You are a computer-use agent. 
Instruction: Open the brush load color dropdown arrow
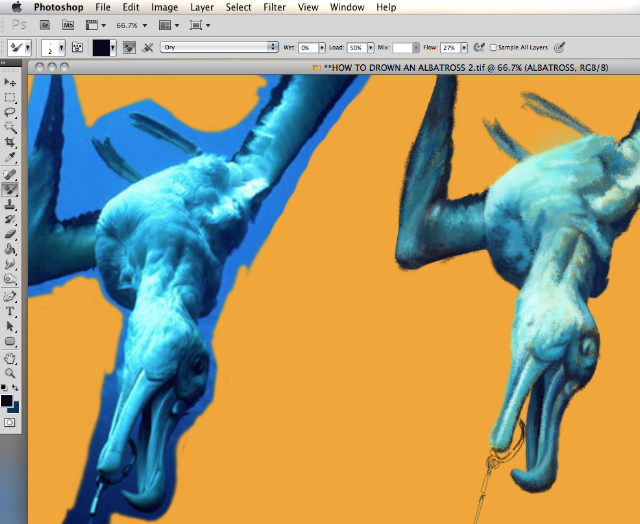pos(113,48)
